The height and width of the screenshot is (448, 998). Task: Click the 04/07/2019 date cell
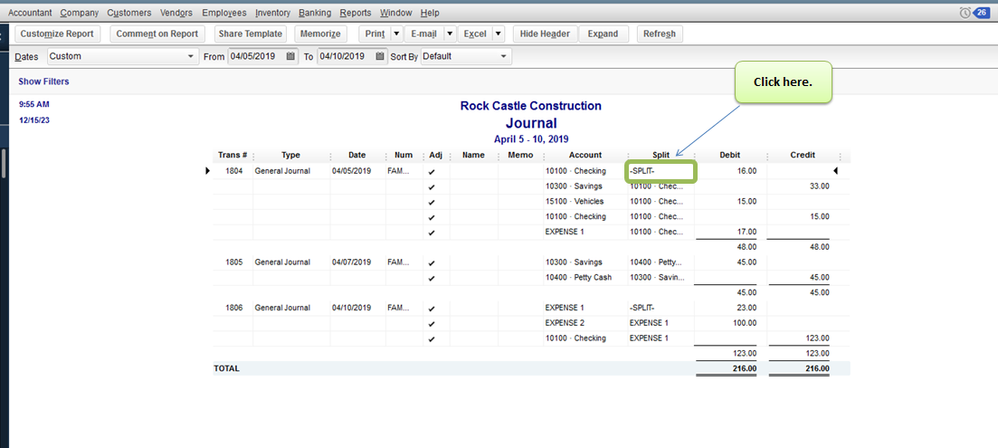click(x=351, y=262)
